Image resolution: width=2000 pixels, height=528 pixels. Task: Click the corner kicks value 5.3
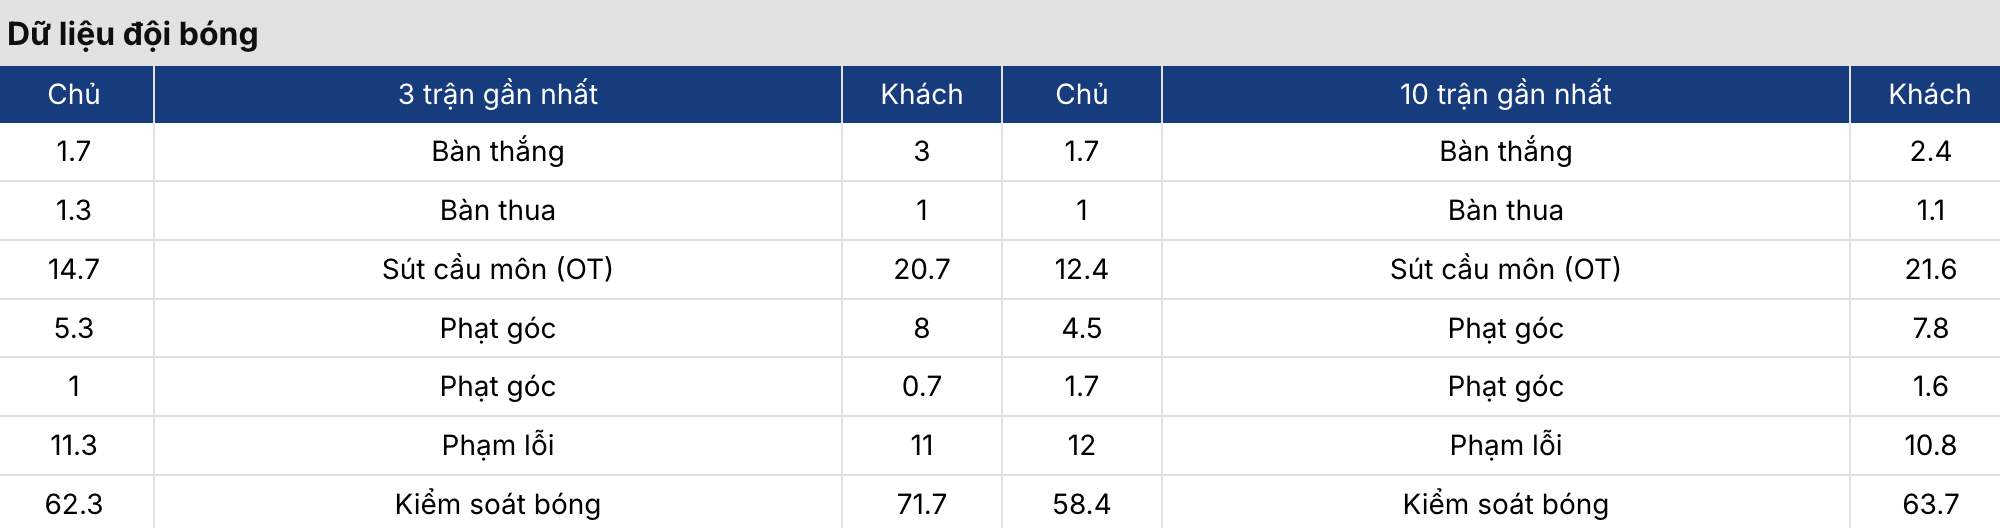coord(74,328)
